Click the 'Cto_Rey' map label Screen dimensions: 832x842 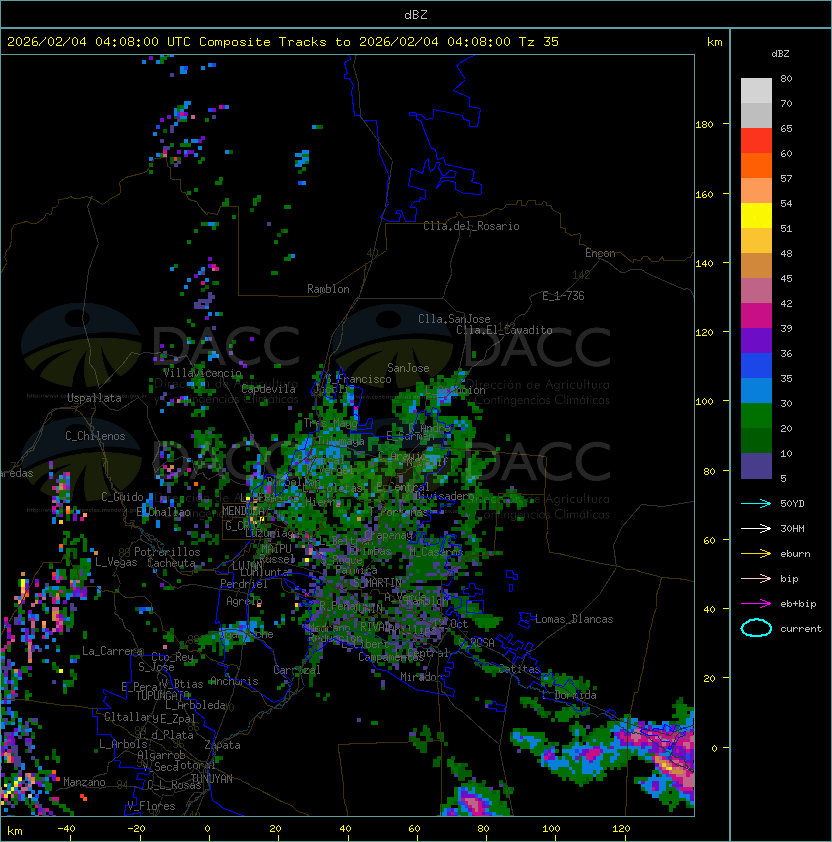[x=172, y=656]
